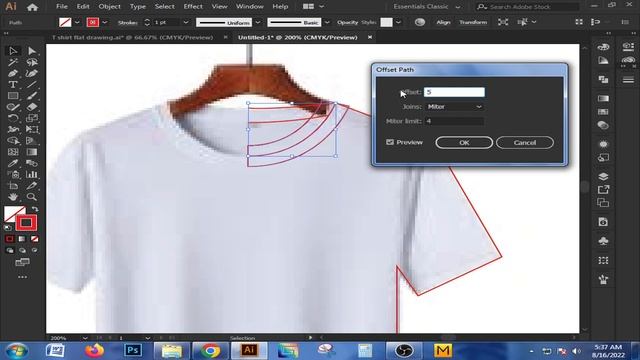This screenshot has width=640, height=360.
Task: Select the Paintbrush tool
Action: [x=32, y=96]
